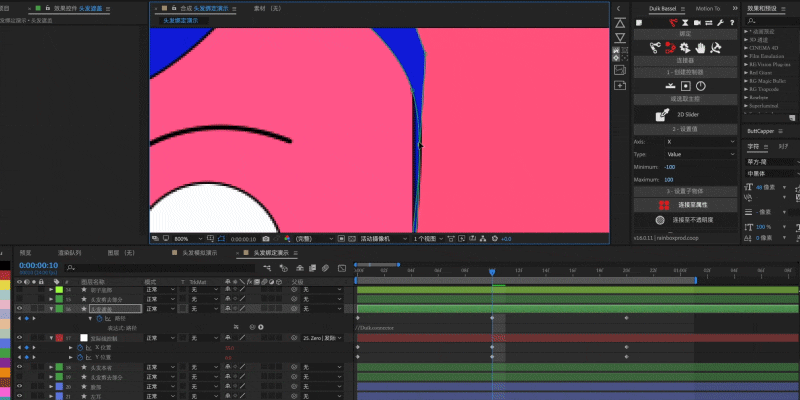Click the blue current time indicator marker
This screenshot has height=400, width=800.
click(x=492, y=272)
